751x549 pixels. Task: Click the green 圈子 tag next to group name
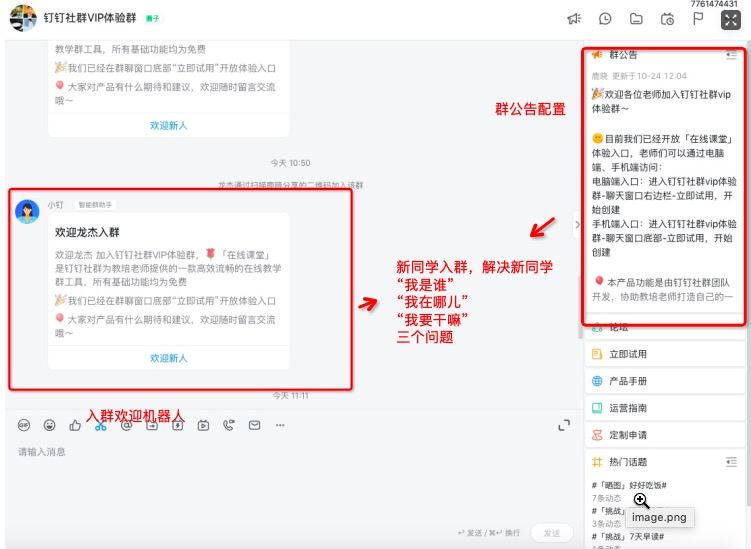153,18
